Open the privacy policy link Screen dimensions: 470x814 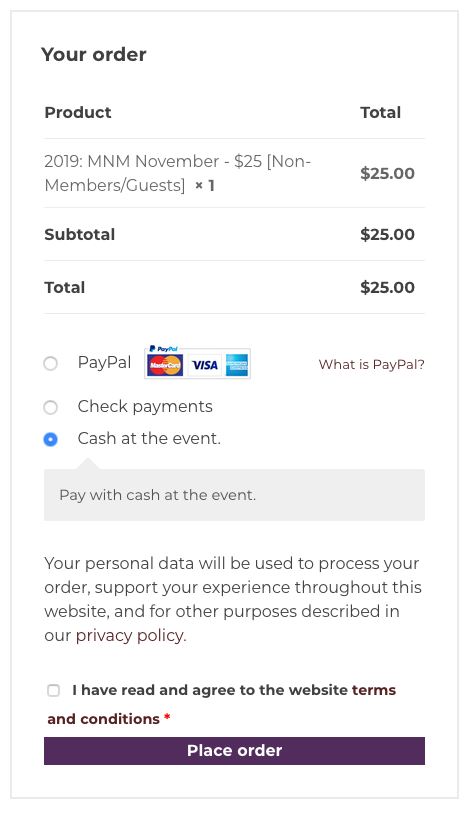click(130, 635)
